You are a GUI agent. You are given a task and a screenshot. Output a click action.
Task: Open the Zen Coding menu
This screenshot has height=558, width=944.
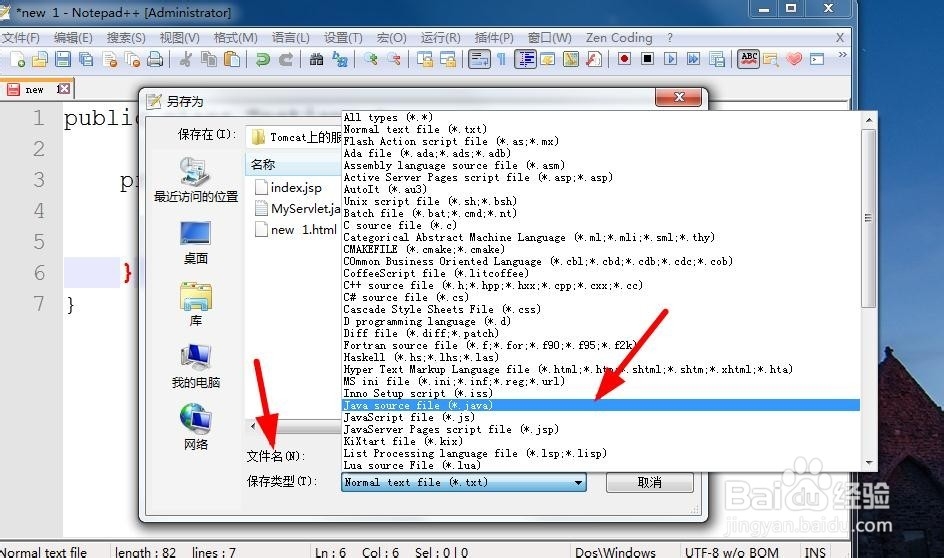pos(619,38)
